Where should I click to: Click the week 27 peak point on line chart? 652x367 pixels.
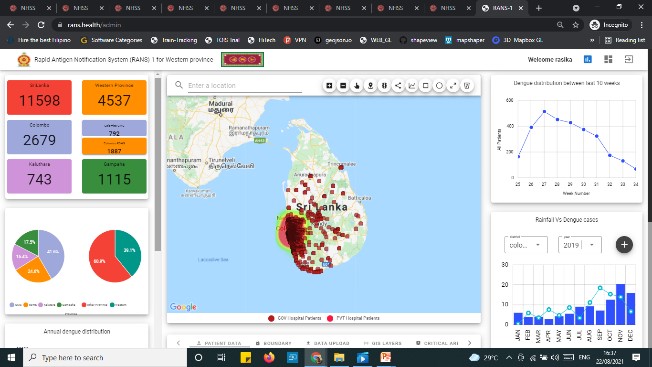pyautogui.click(x=544, y=112)
